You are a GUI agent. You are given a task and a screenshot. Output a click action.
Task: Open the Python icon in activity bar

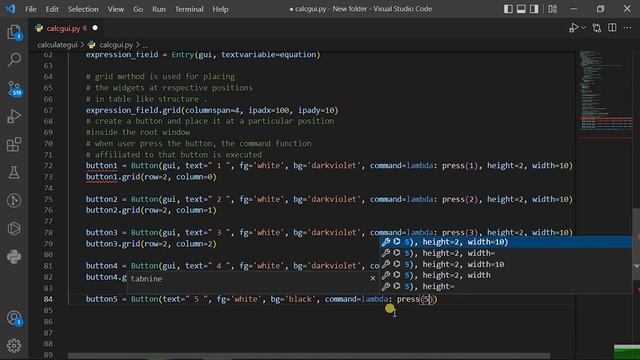click(x=14, y=257)
